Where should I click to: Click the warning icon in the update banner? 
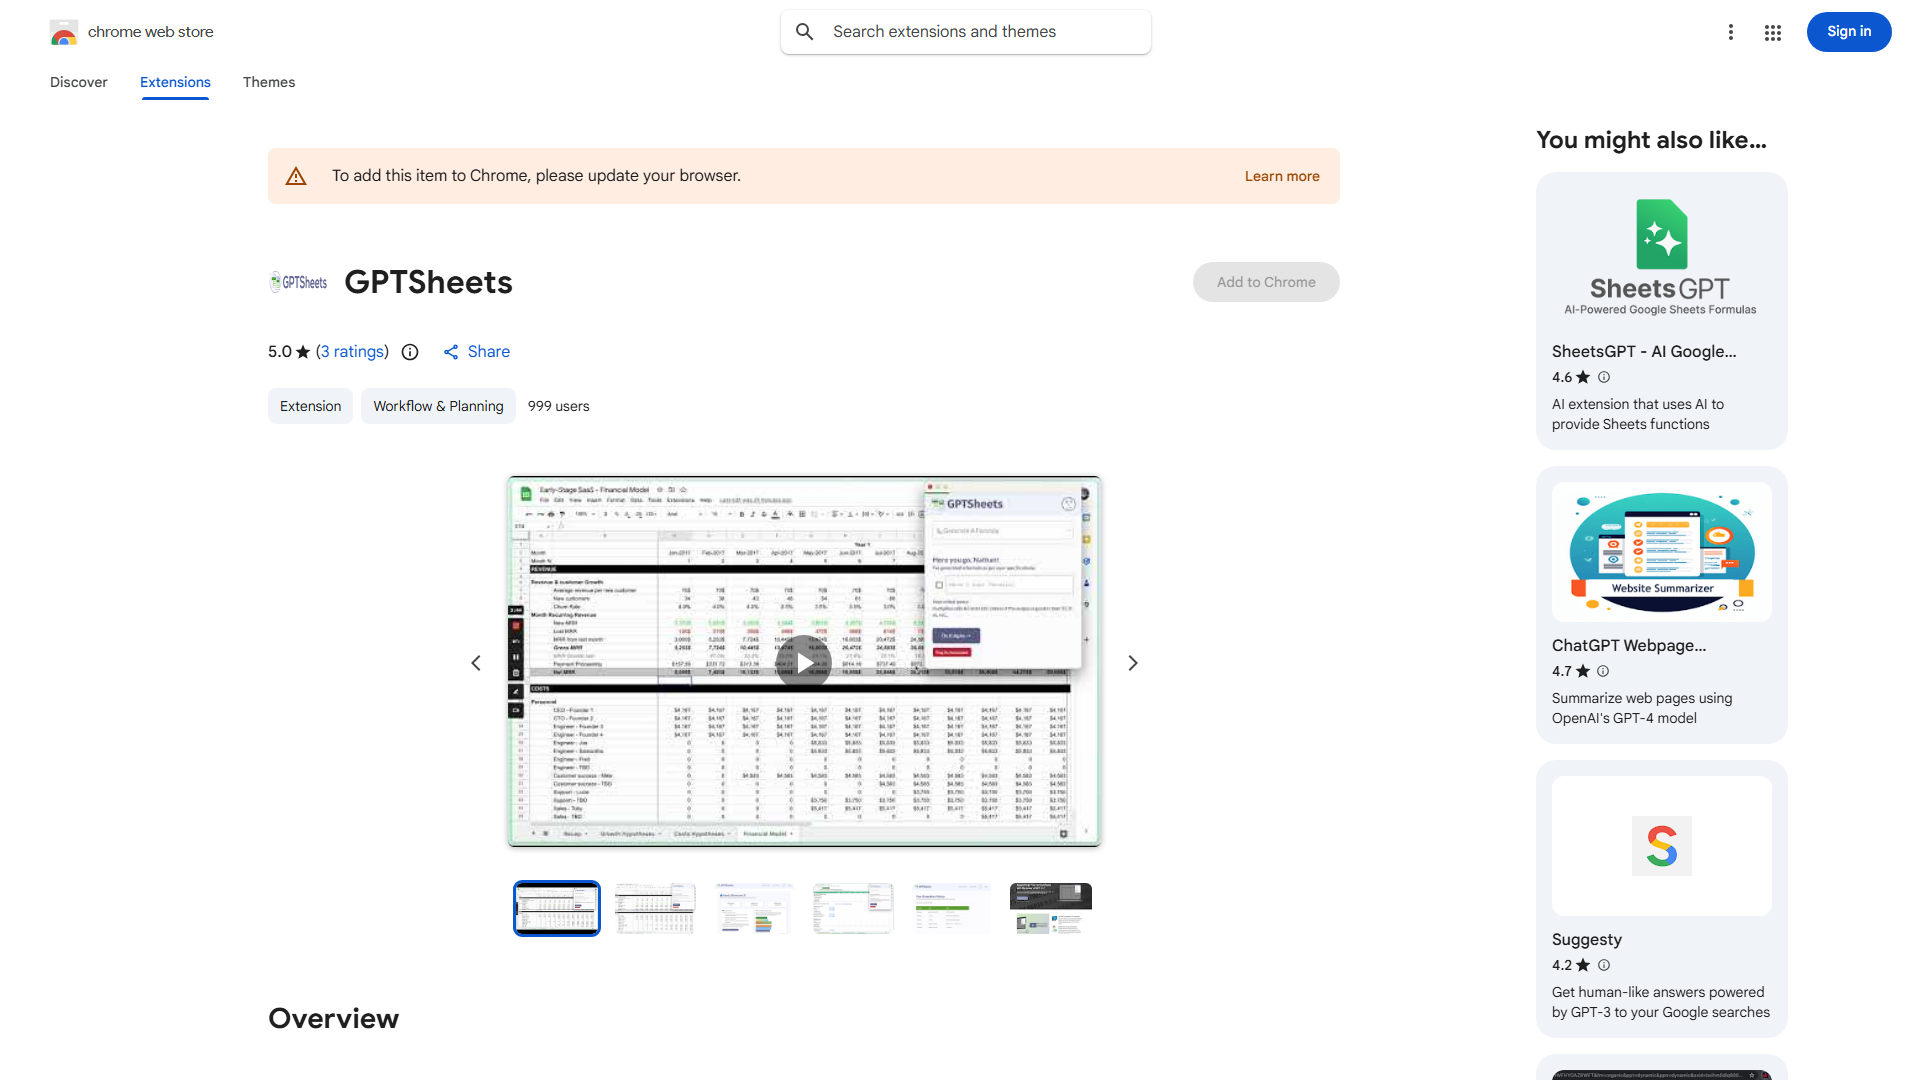tap(296, 175)
